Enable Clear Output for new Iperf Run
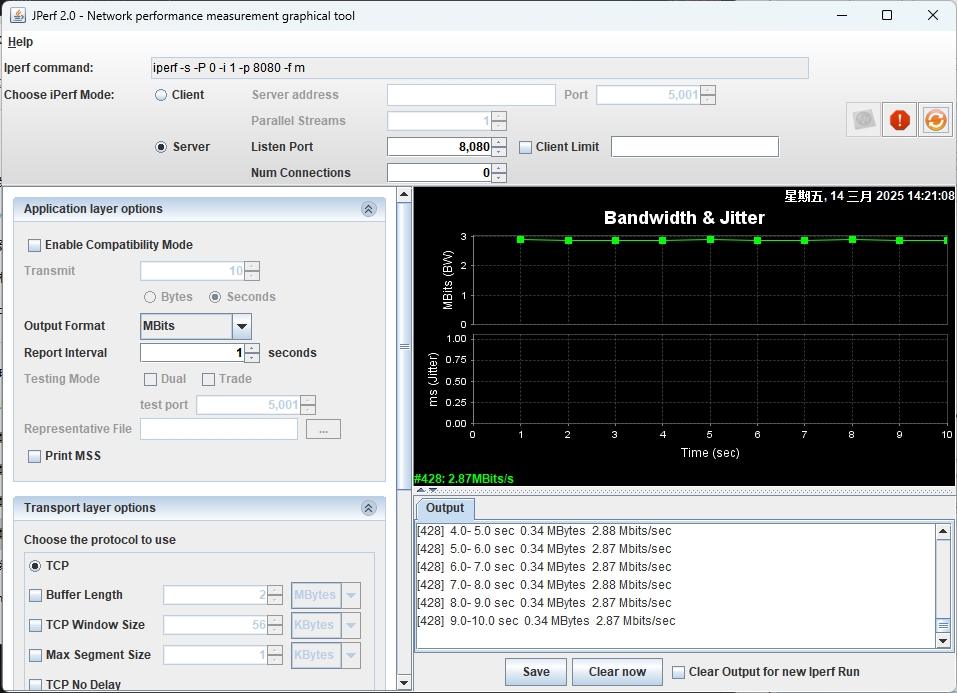The height and width of the screenshot is (693, 957). click(679, 672)
